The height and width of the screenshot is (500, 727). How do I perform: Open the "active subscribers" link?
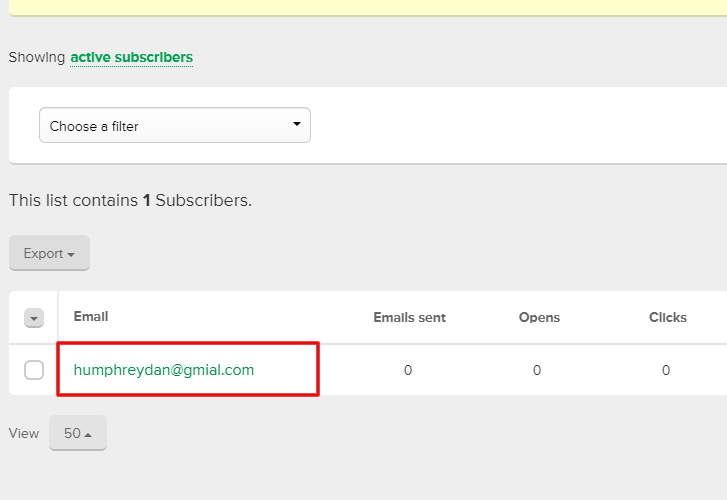click(131, 58)
